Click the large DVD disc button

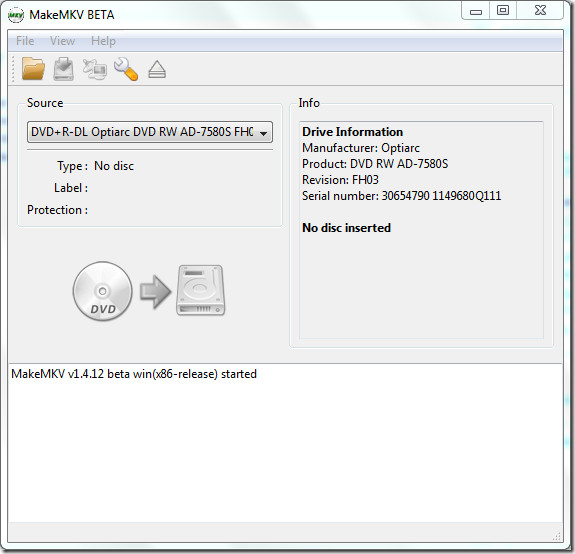coord(102,291)
